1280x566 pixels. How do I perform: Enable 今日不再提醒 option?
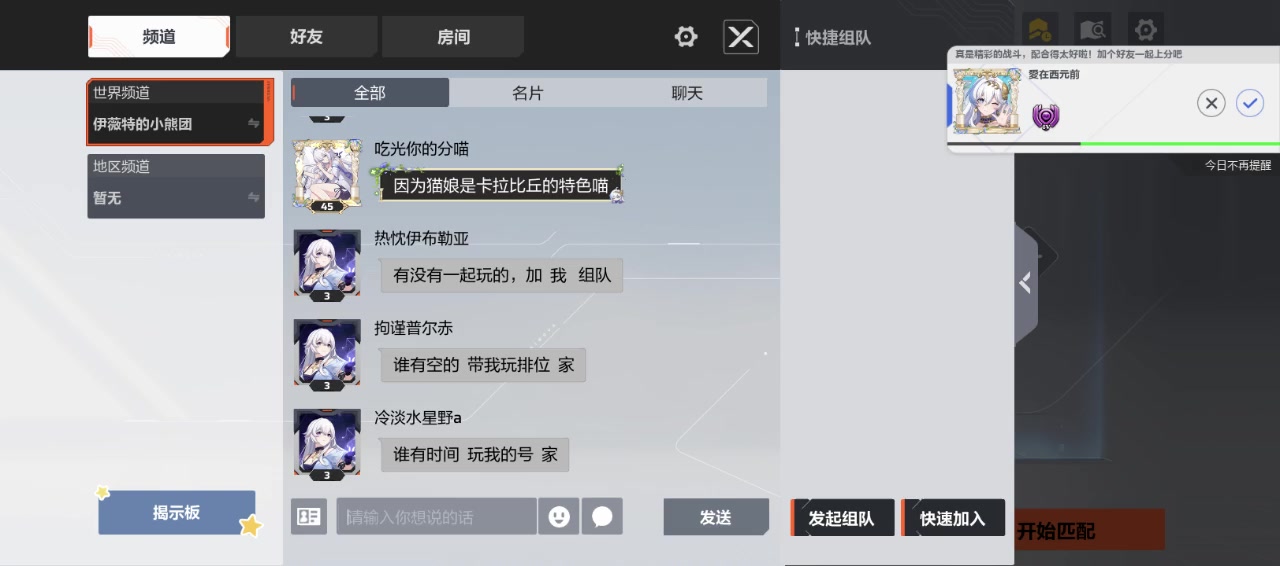(1238, 165)
